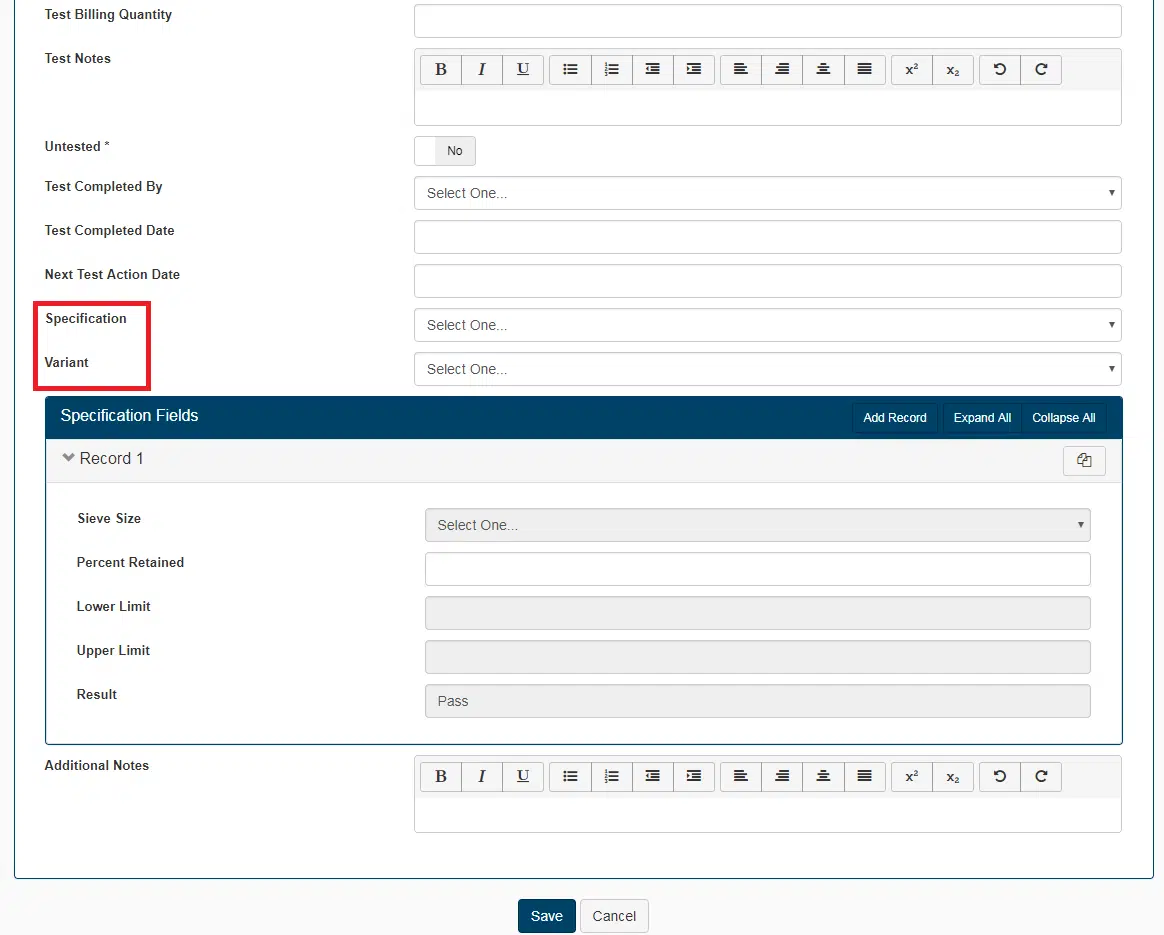Screen dimensions: 1164x935
Task: Insert numbered list in Additional Notes
Action: point(612,777)
